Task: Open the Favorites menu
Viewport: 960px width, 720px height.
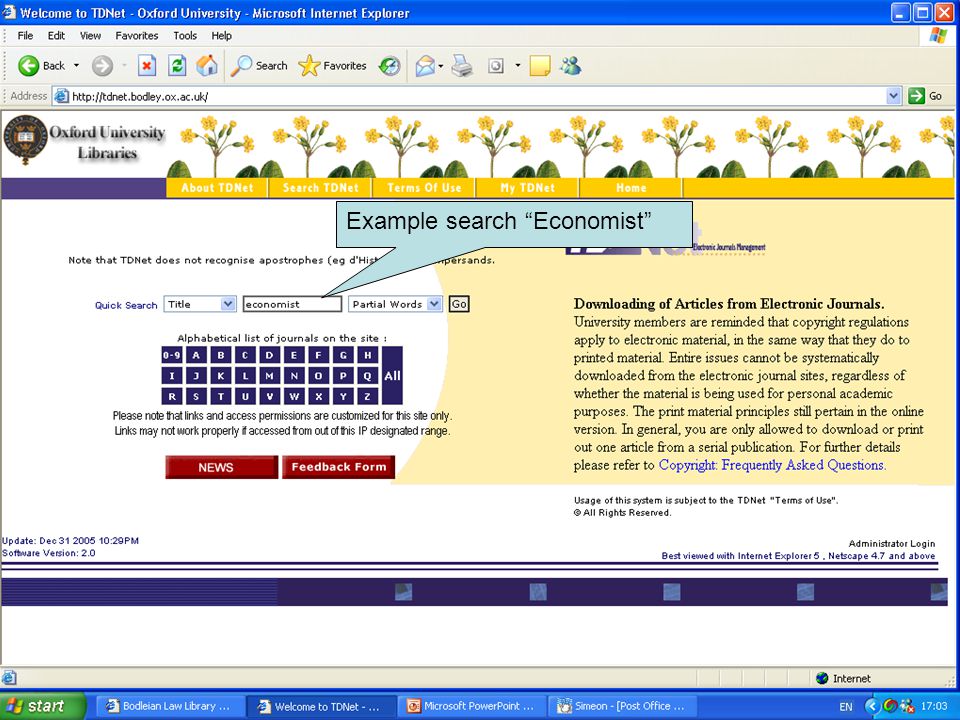Action: coord(137,36)
